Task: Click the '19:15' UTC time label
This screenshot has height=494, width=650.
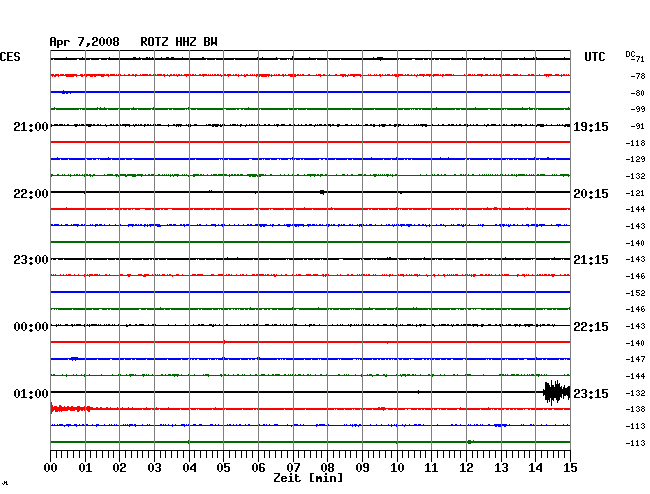Action: pyautogui.click(x=591, y=127)
